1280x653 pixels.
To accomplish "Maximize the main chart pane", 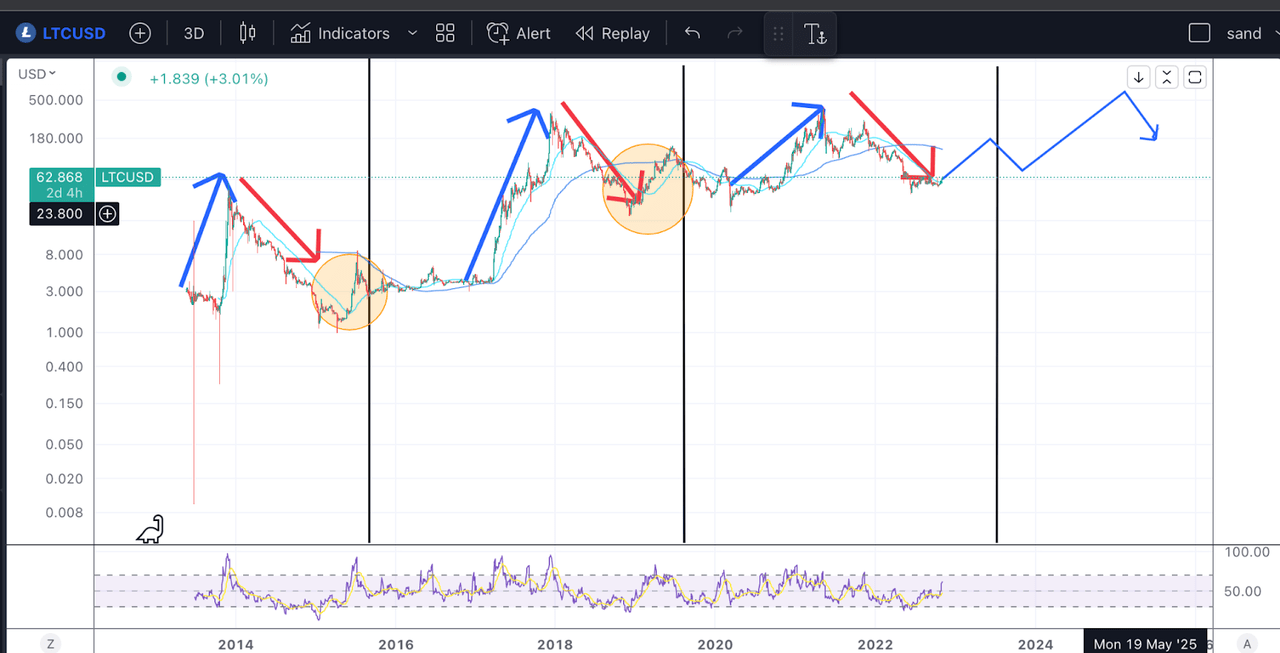I will click(1196, 77).
